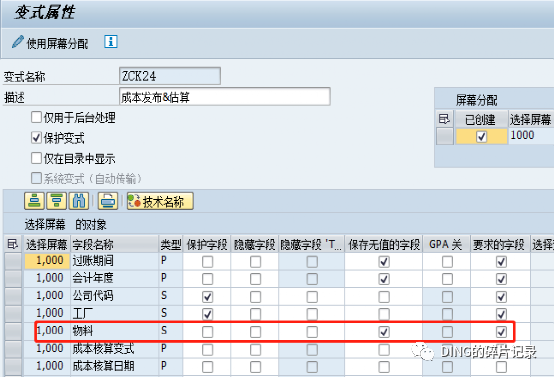Toggle GPA 关 checkbox for 会计年度
554x377 pixels.
click(447, 279)
